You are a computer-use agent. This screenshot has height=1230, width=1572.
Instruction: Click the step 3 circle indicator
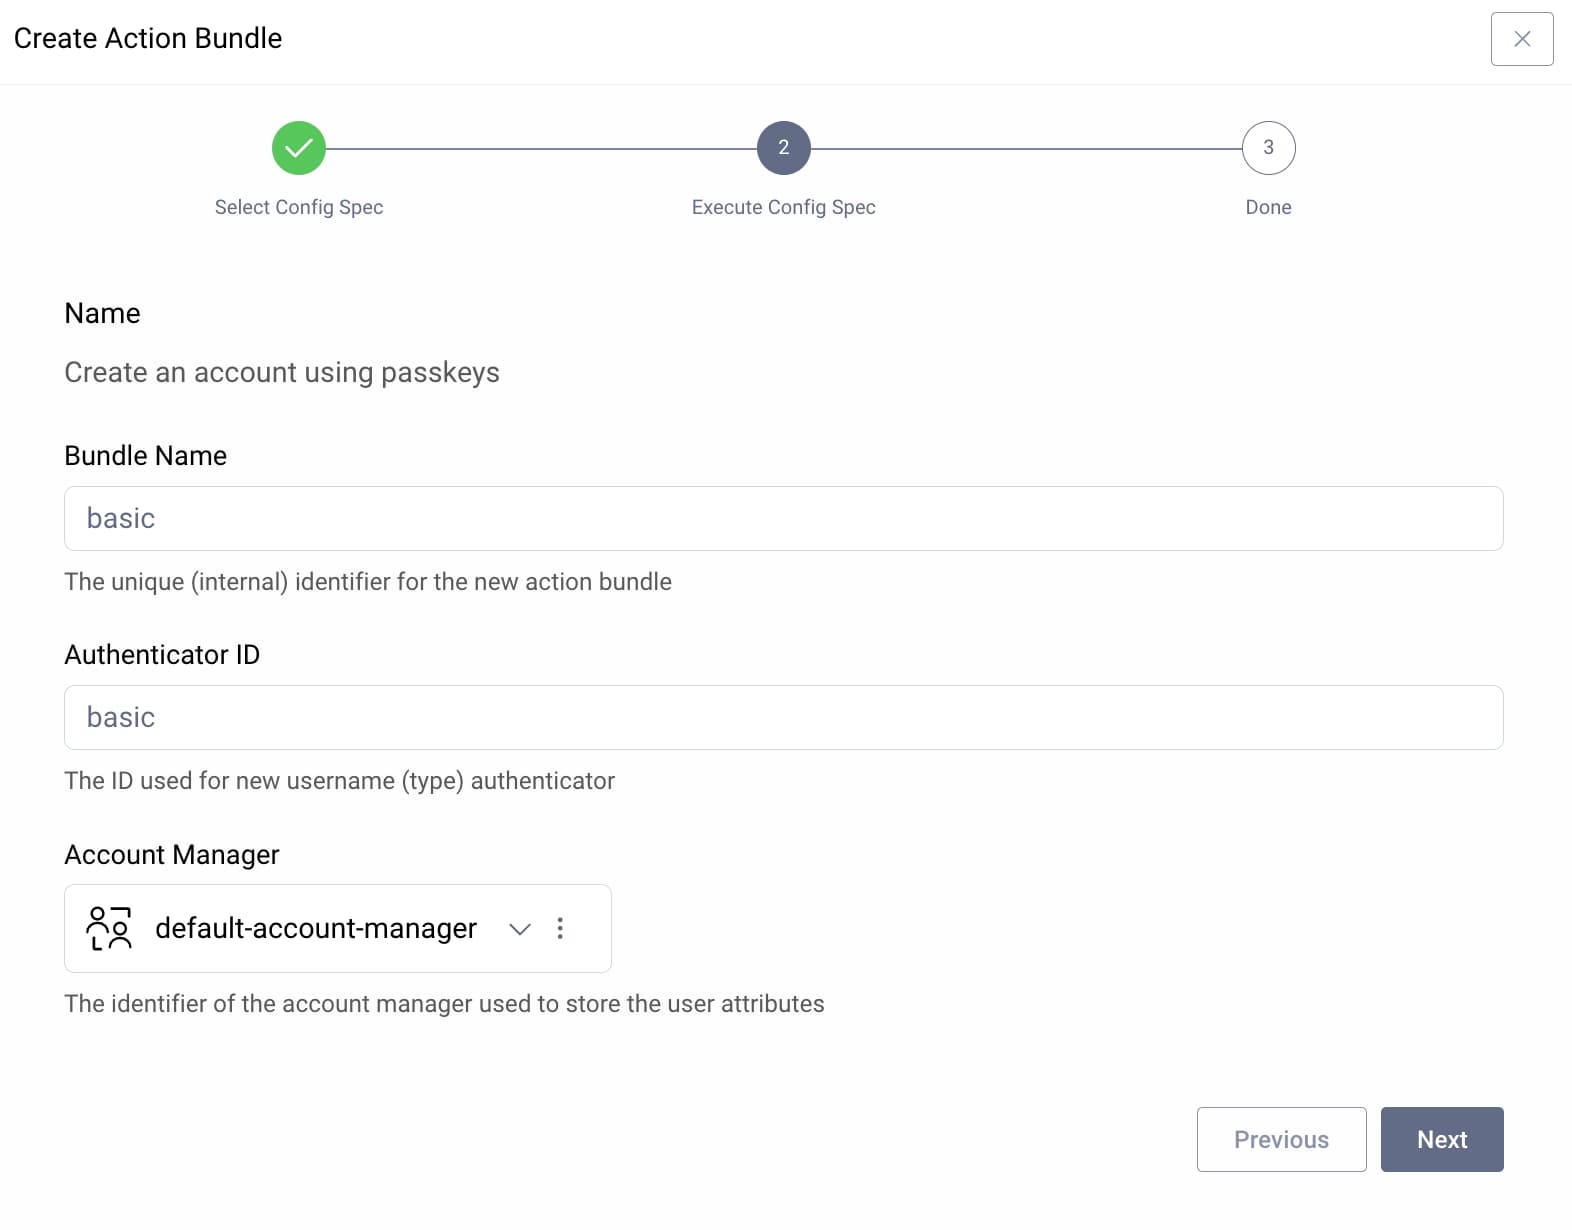tap(1268, 148)
